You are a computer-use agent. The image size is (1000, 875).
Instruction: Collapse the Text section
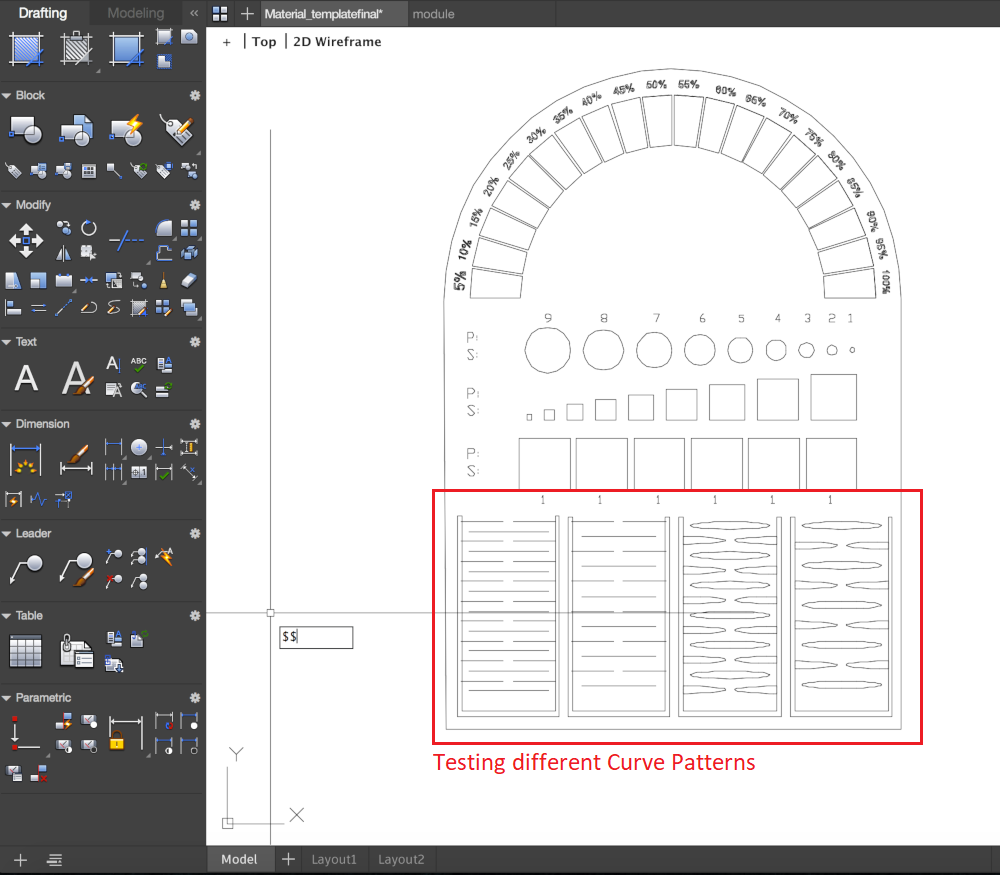(6, 342)
